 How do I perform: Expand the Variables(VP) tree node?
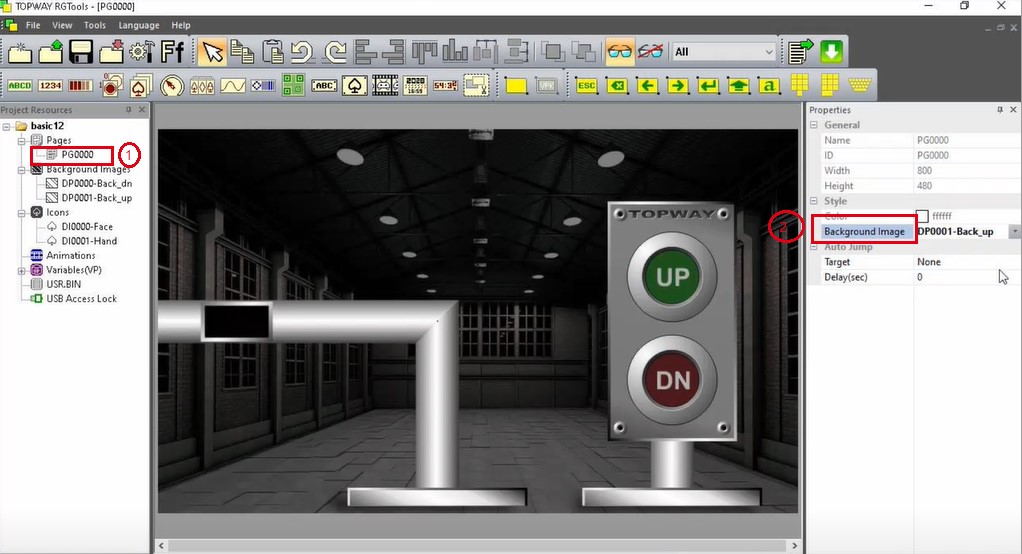coord(22,270)
